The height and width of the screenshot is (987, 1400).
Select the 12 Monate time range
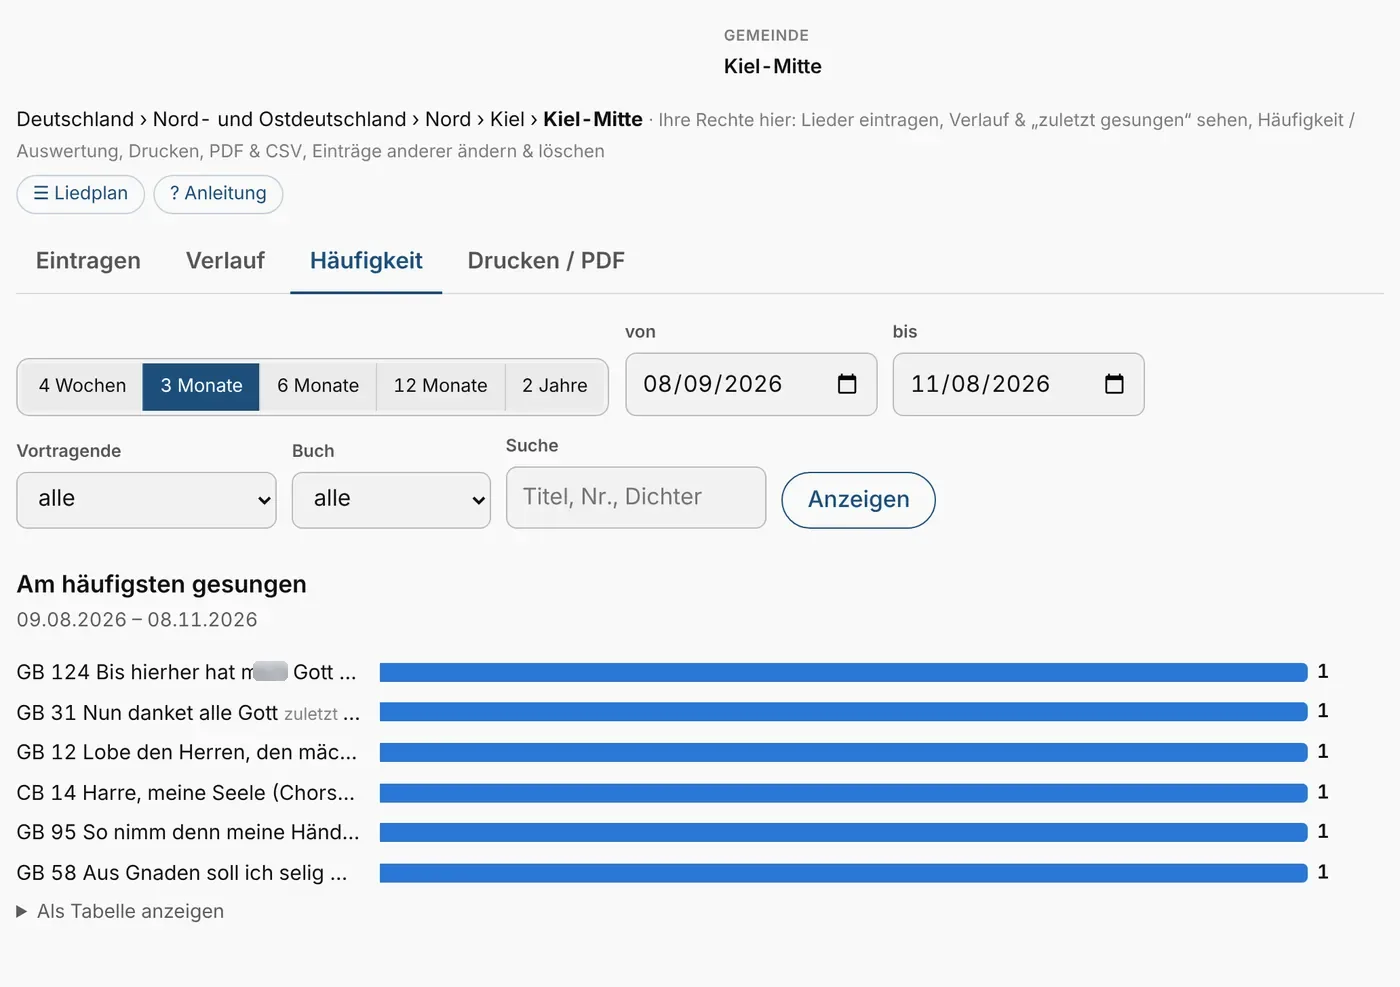441,386
